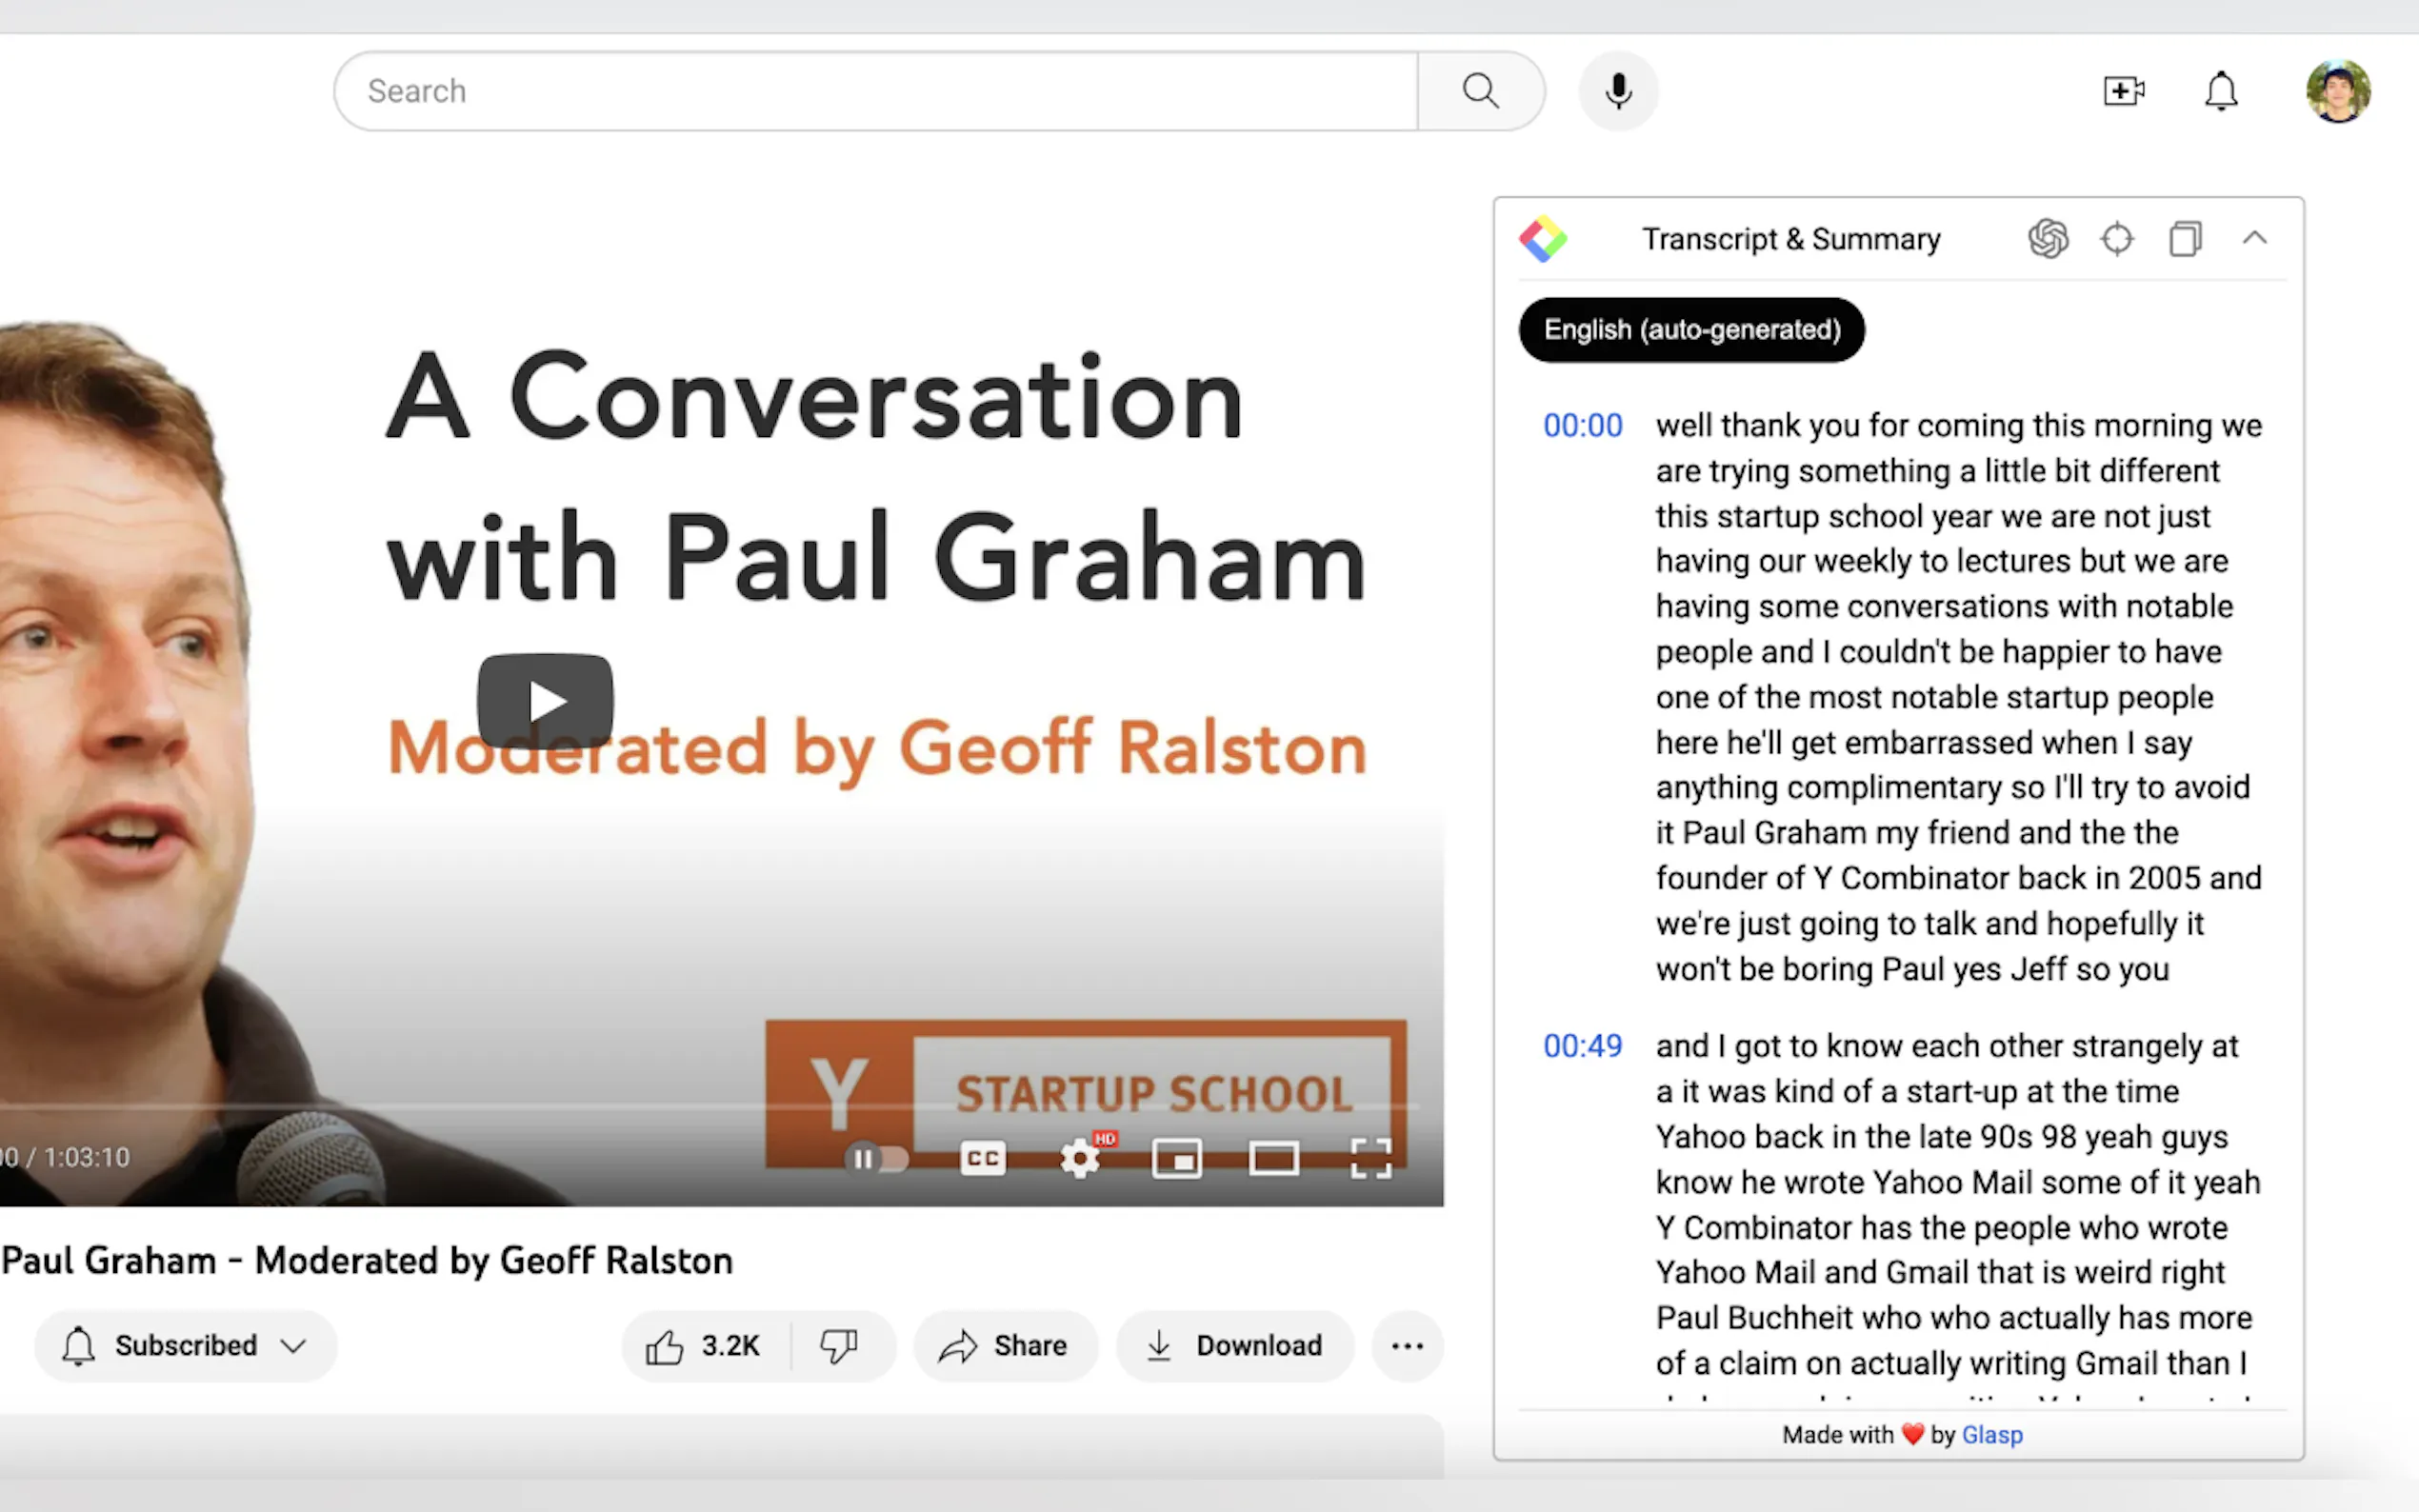
Task: Click the search magnifier button
Action: (1480, 91)
